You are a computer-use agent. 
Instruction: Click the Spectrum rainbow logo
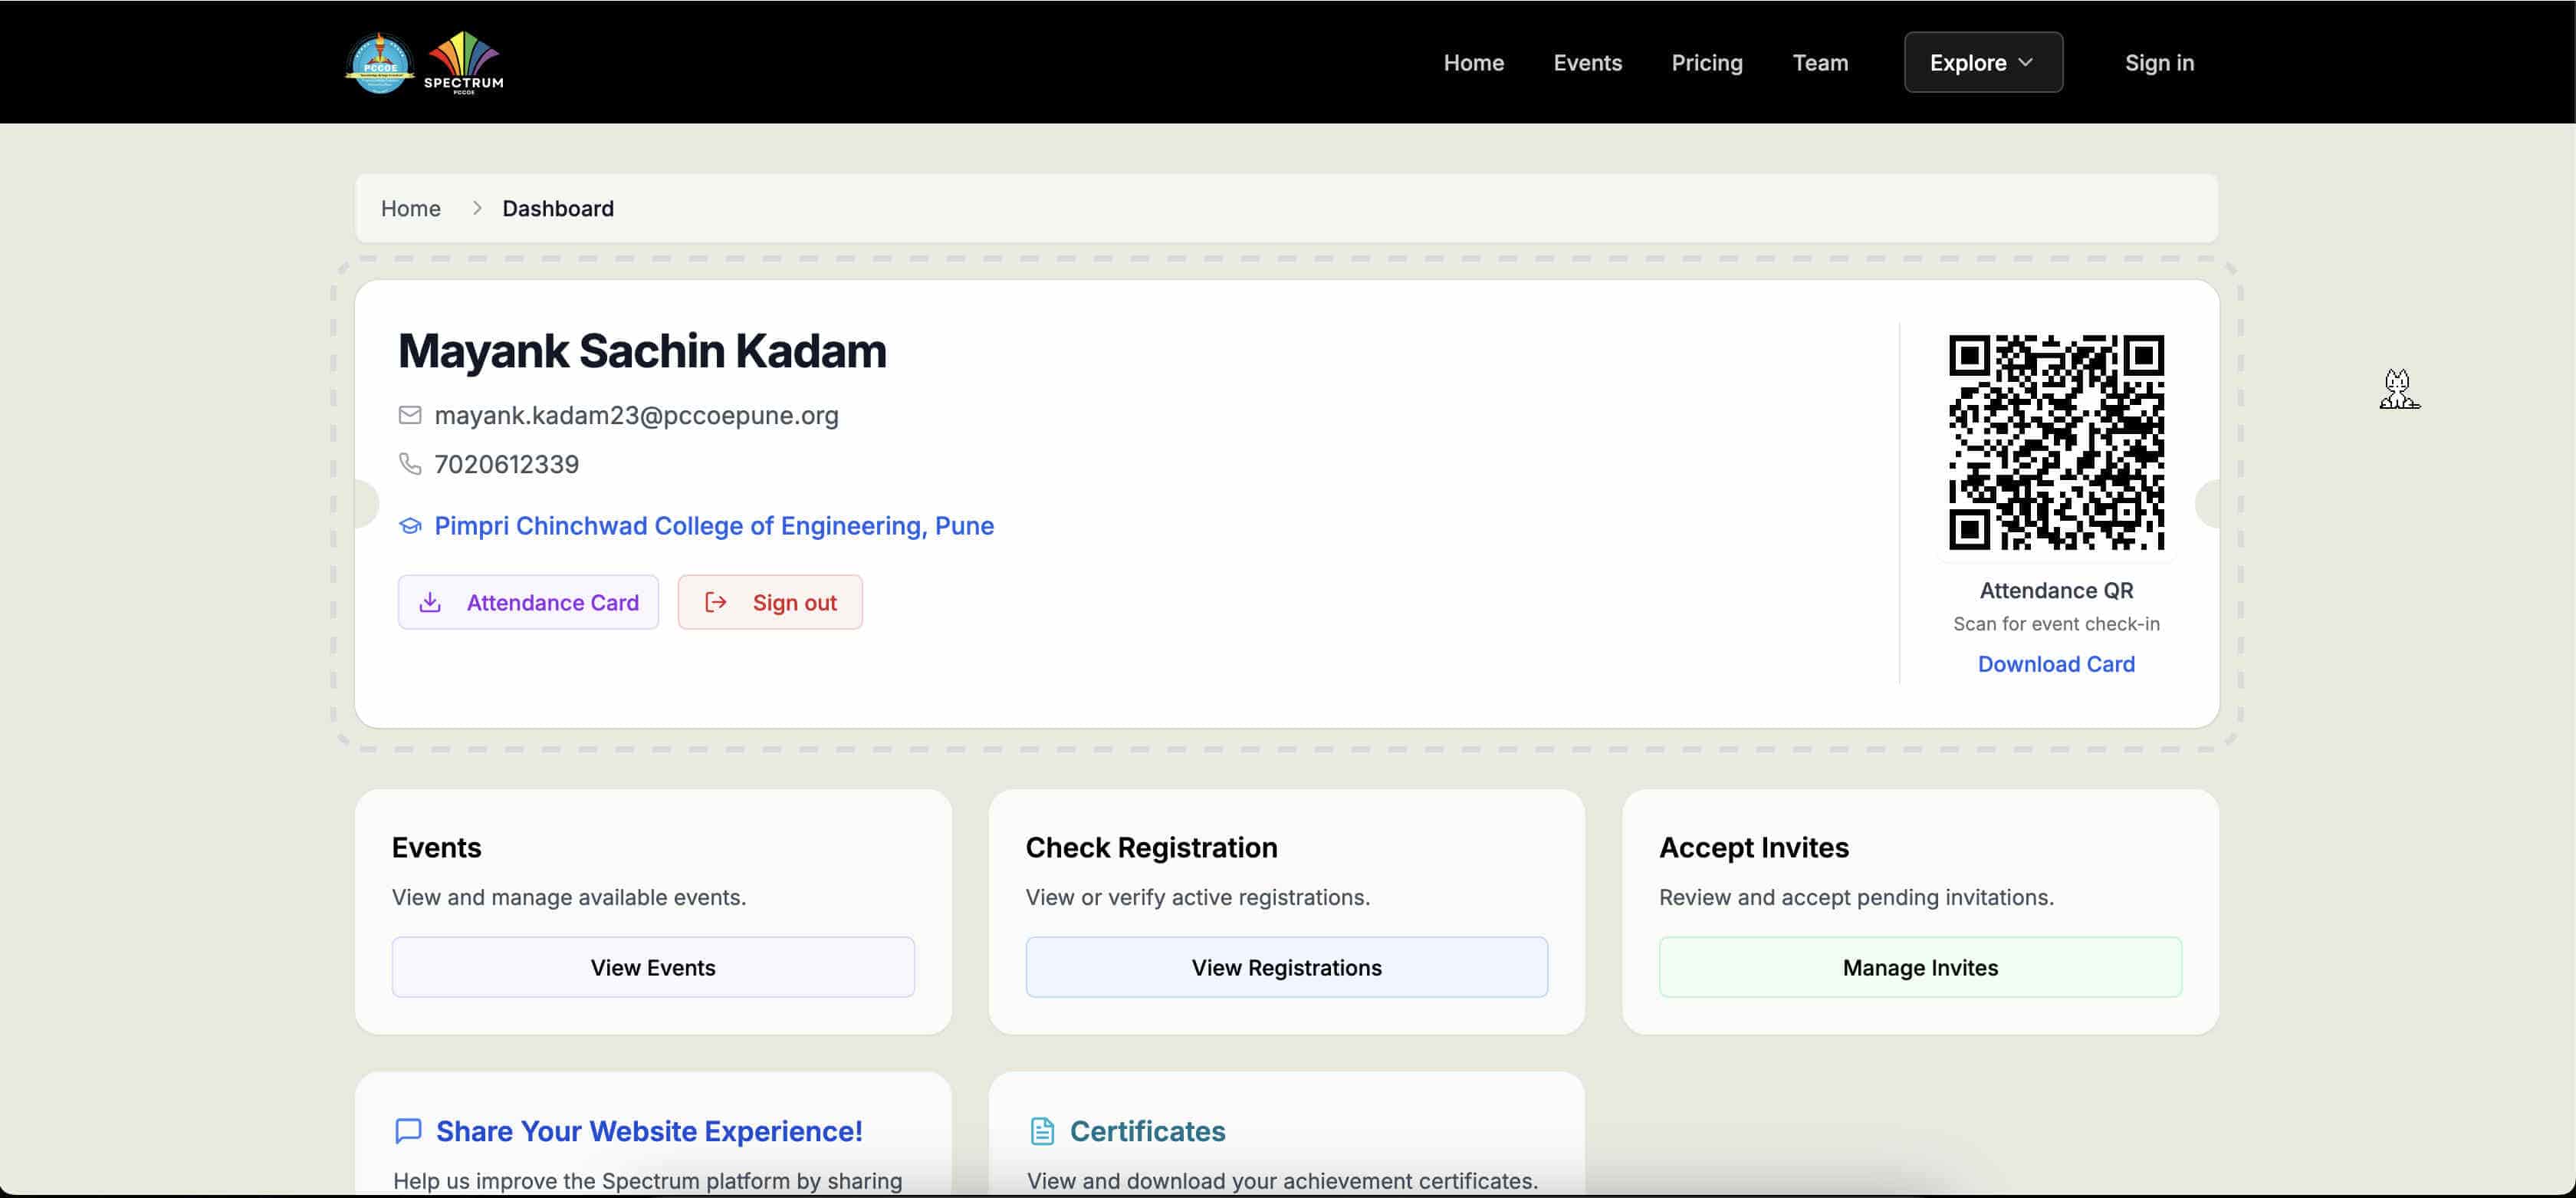coord(463,62)
